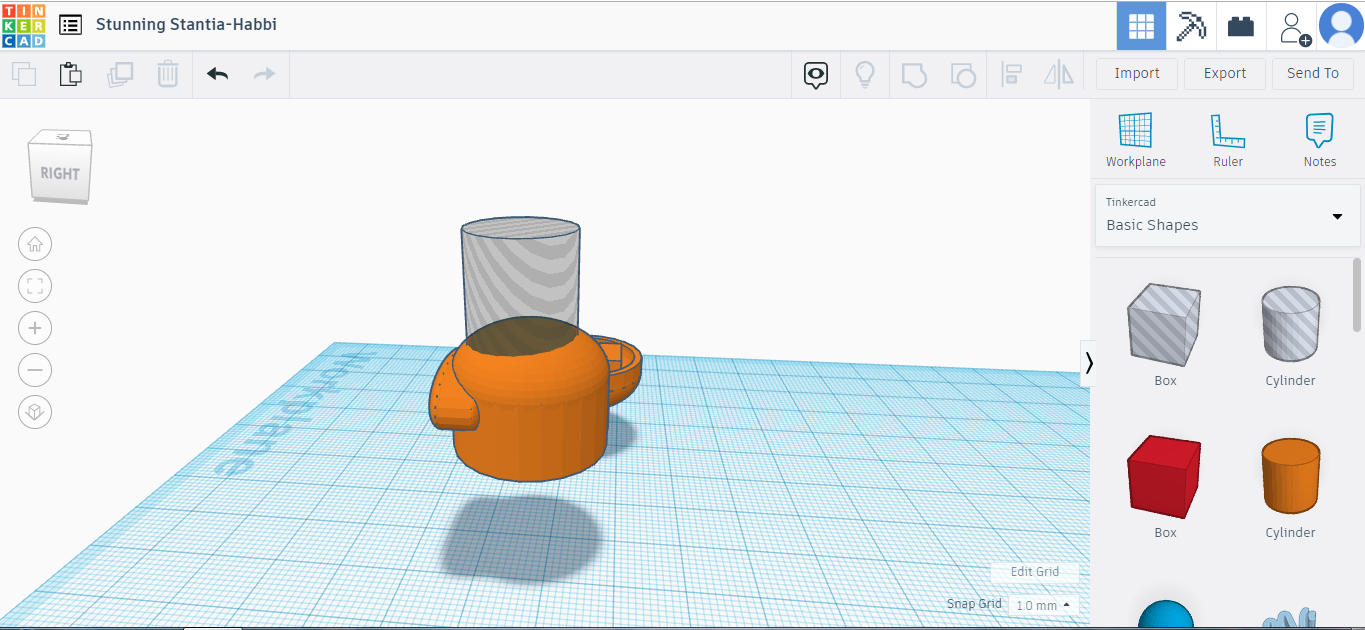Click the Home view button
Screen dimensions: 1365x630
point(35,244)
